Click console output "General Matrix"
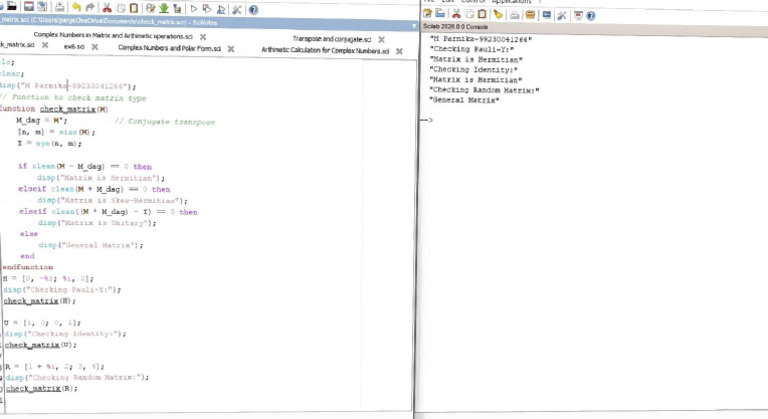Image resolution: width=768 pixels, height=419 pixels. (x=464, y=100)
